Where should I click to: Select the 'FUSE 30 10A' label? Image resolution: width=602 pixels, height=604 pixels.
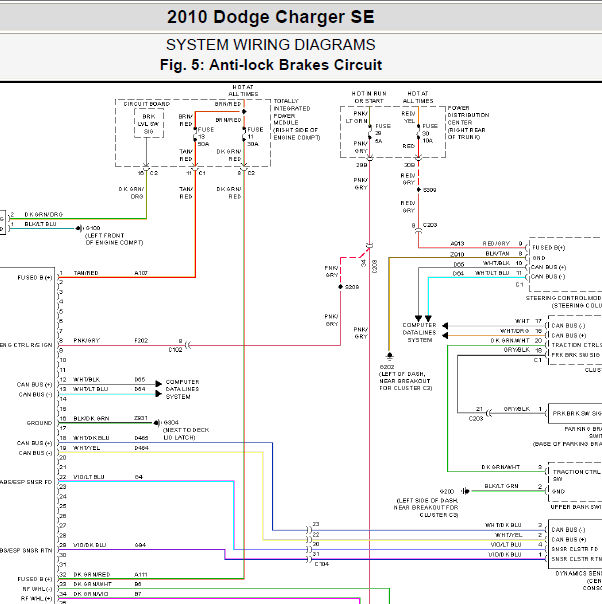(430, 133)
